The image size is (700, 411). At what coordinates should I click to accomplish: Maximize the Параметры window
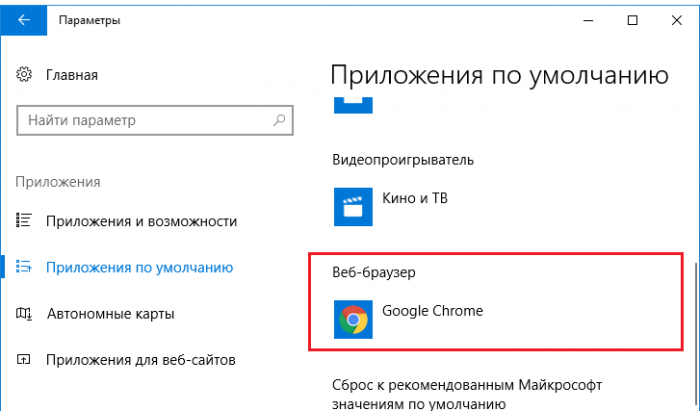[x=632, y=20]
